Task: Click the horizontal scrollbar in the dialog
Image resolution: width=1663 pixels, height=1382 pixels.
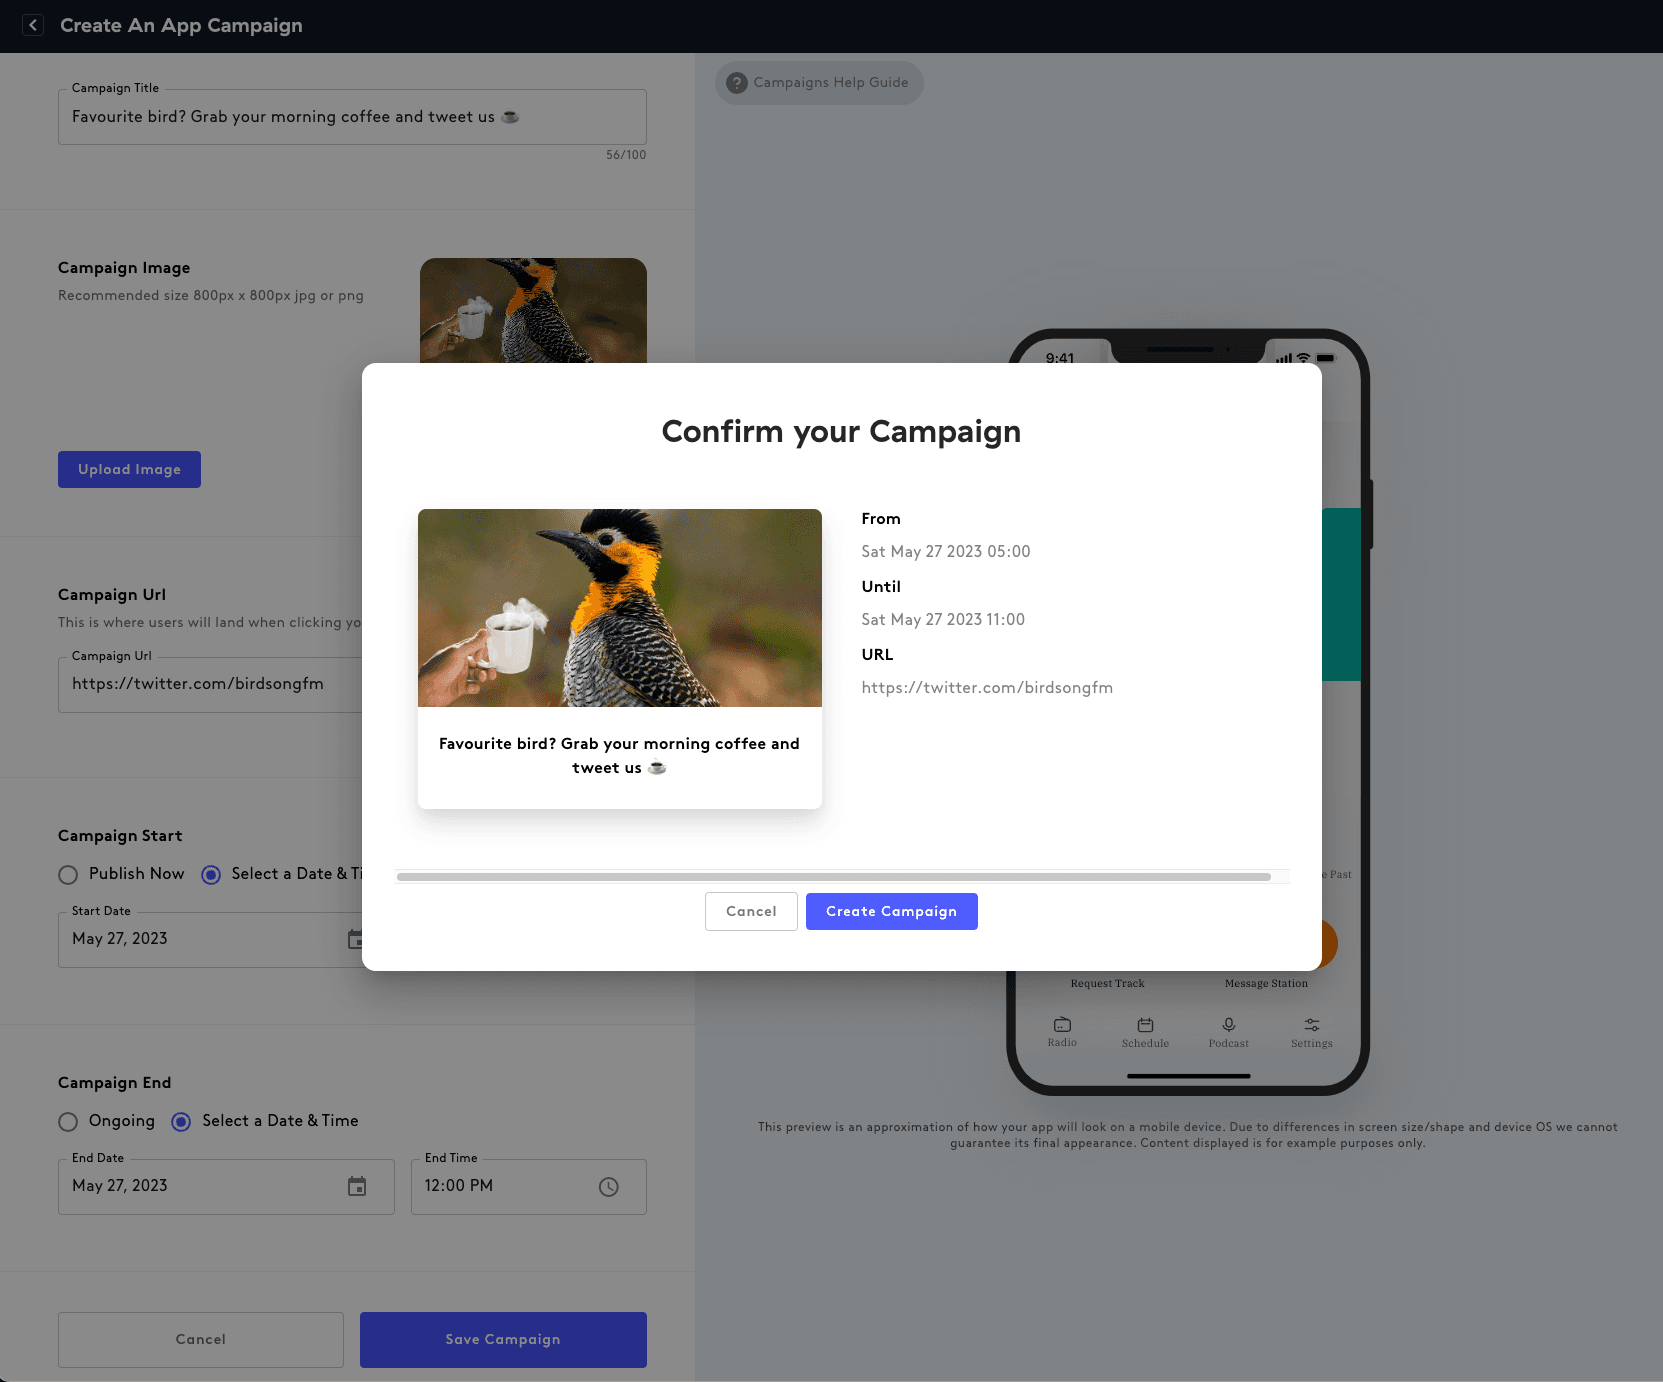Action: (x=833, y=877)
